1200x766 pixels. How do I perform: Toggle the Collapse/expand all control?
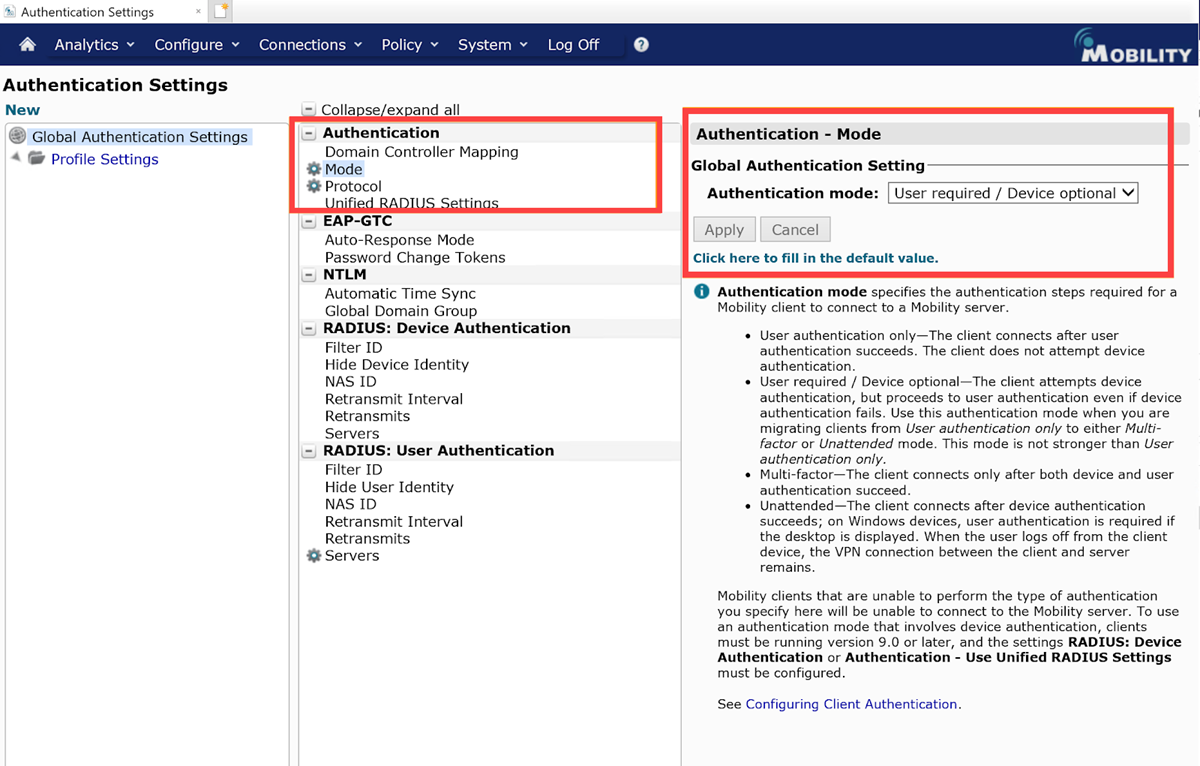(309, 110)
